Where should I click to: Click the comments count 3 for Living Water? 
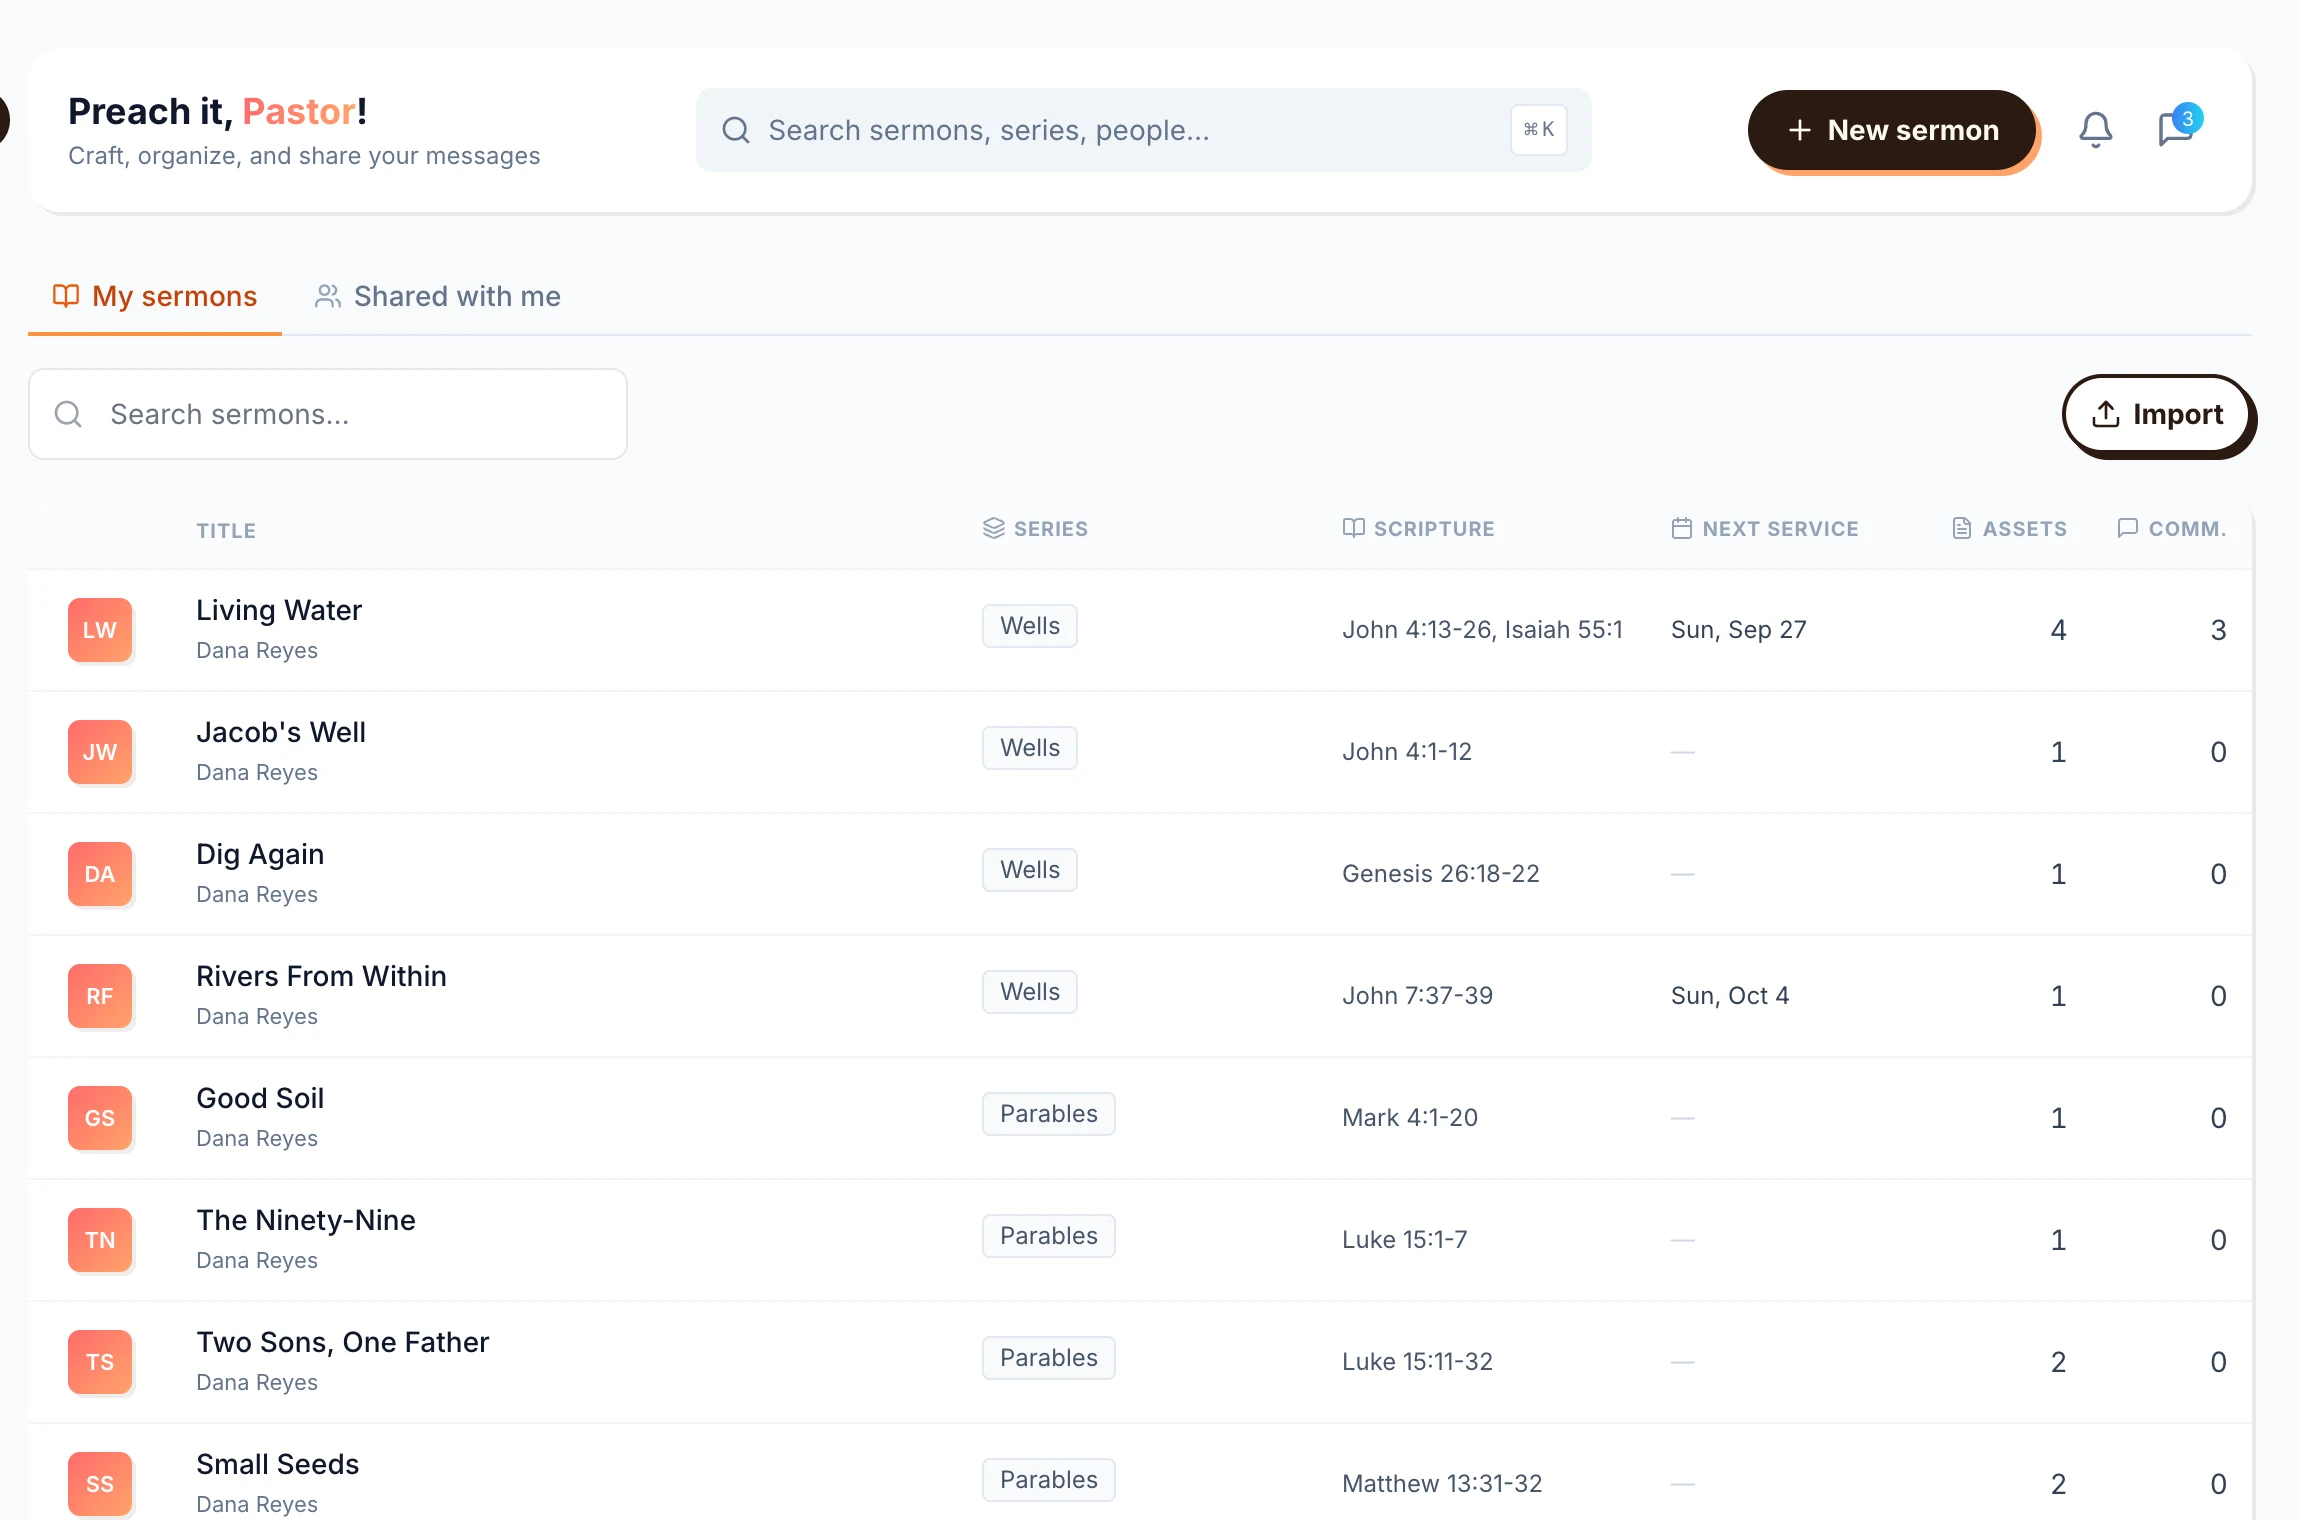coord(2218,630)
